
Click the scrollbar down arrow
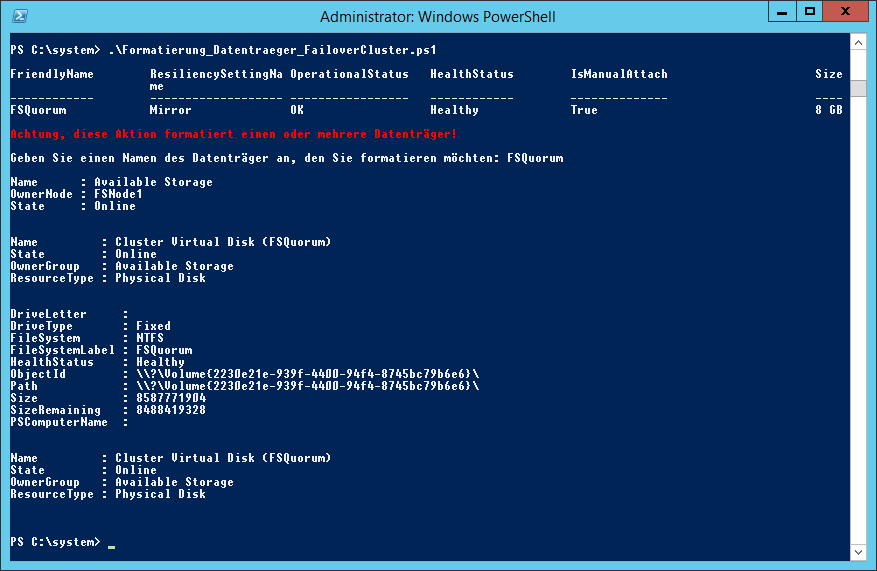858,552
